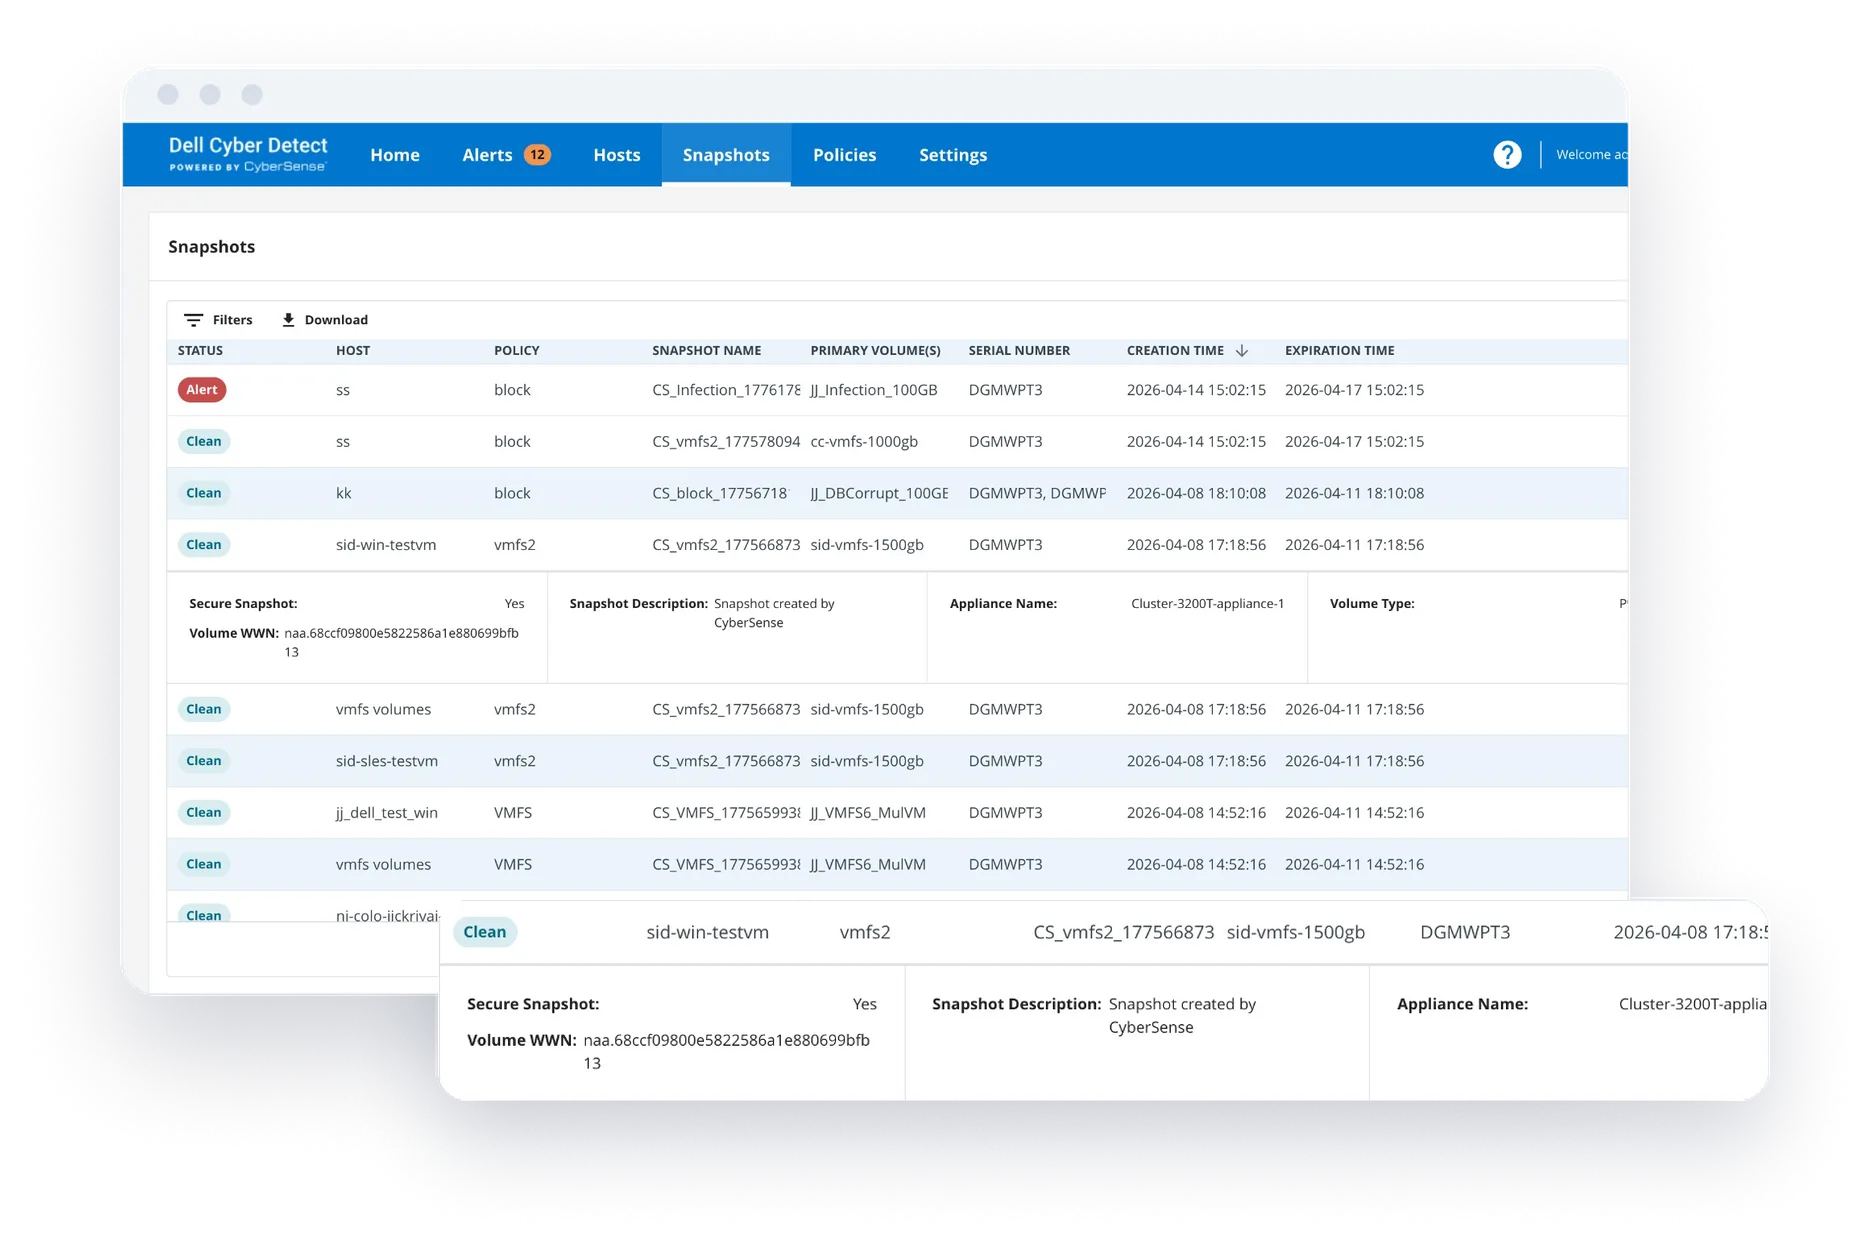Viewport: 1866px width, 1239px height.
Task: Click Clean badge in sid-sles-testvm row
Action: pyautogui.click(x=204, y=761)
